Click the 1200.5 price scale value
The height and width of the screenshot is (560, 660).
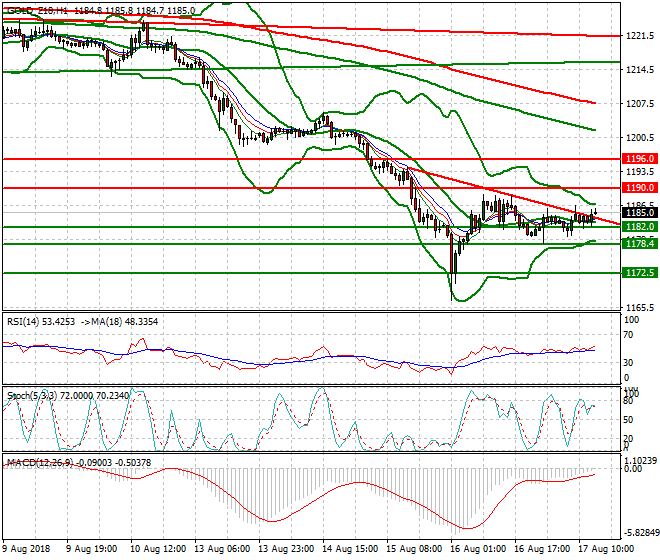(640, 138)
